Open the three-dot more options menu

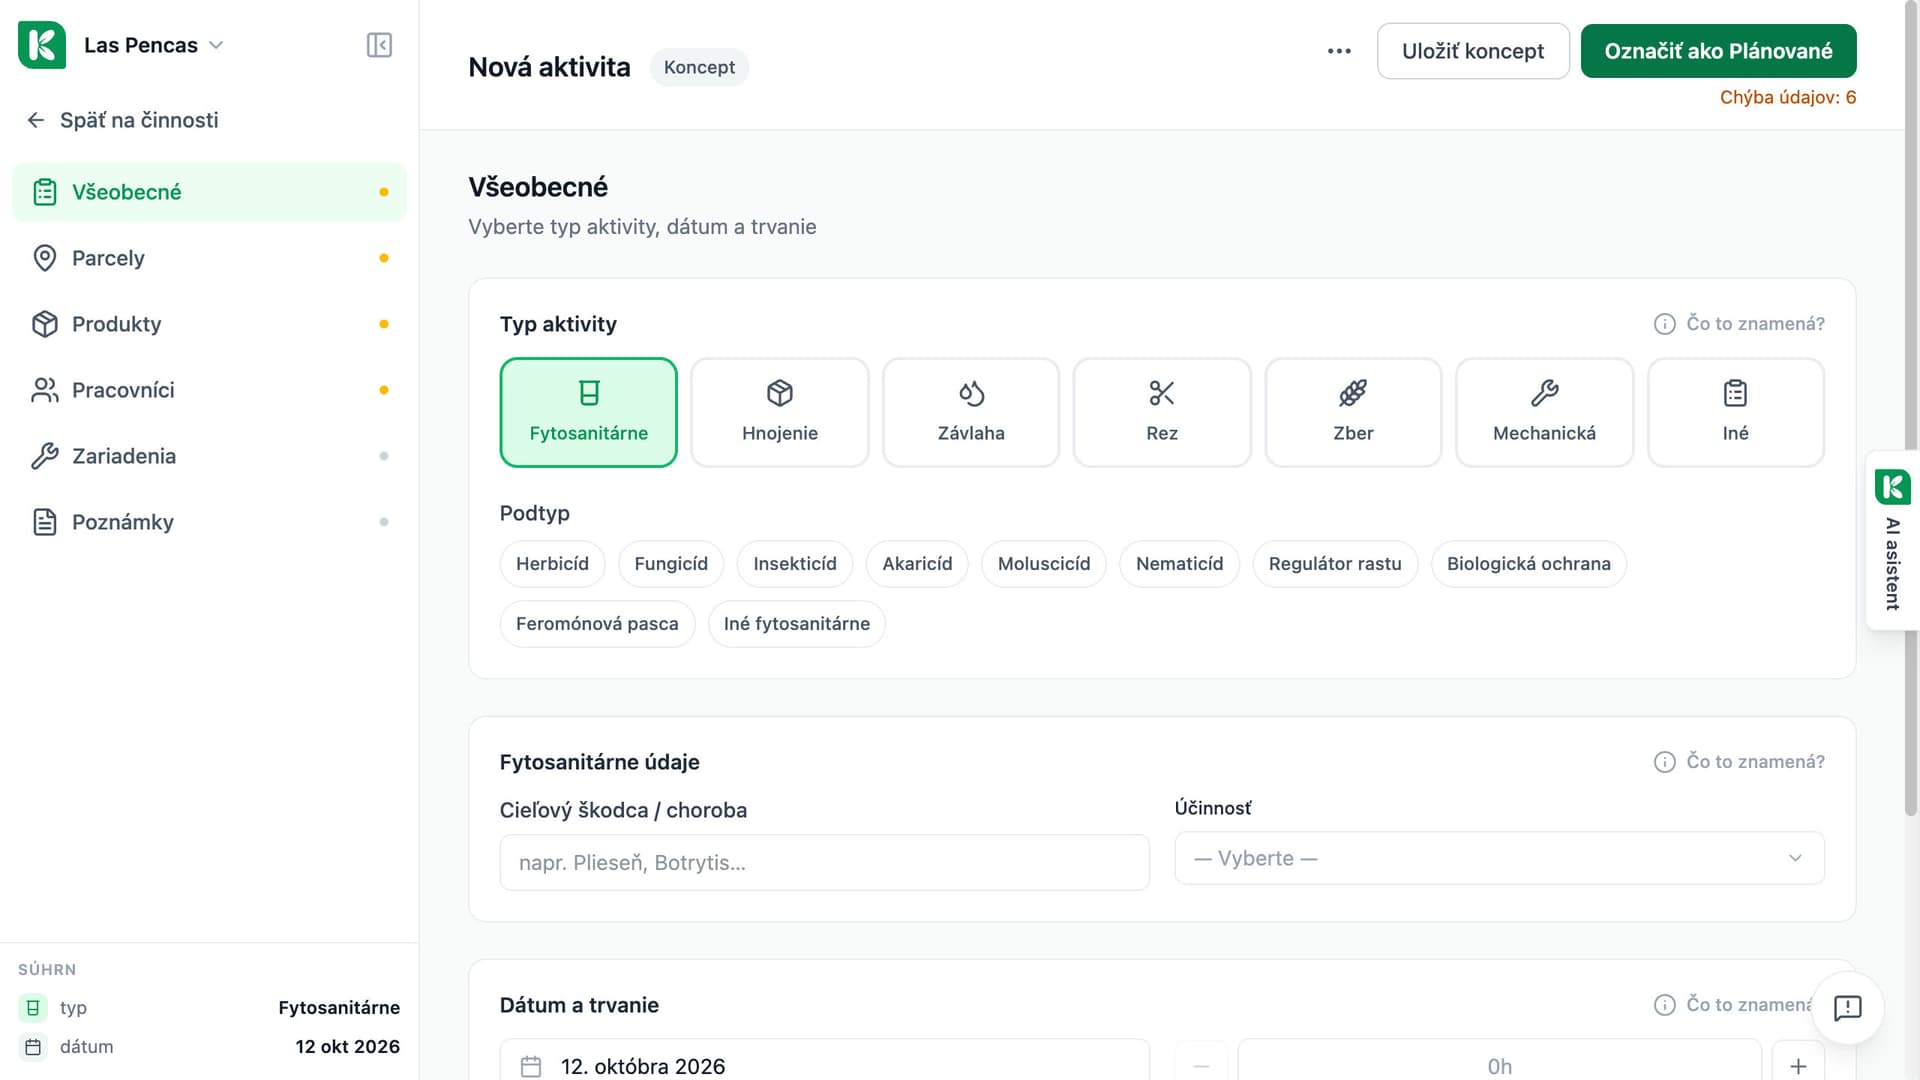pos(1339,51)
